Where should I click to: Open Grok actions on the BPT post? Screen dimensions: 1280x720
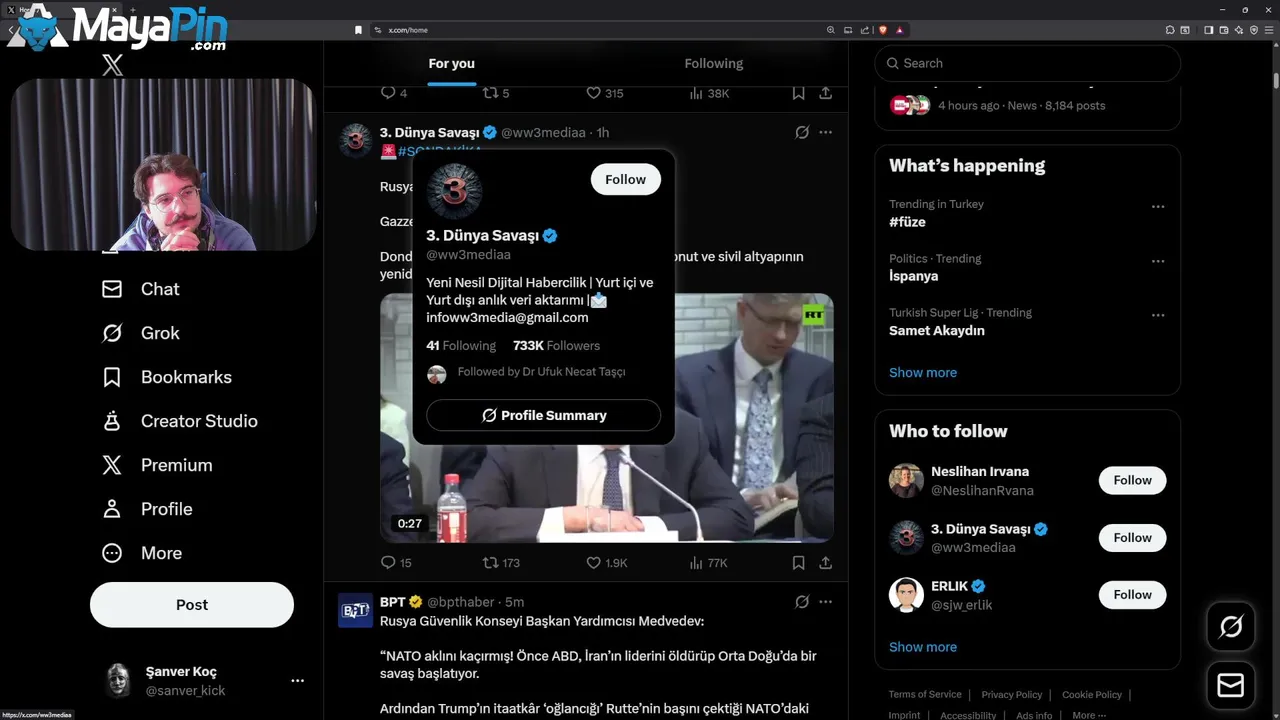pos(802,602)
